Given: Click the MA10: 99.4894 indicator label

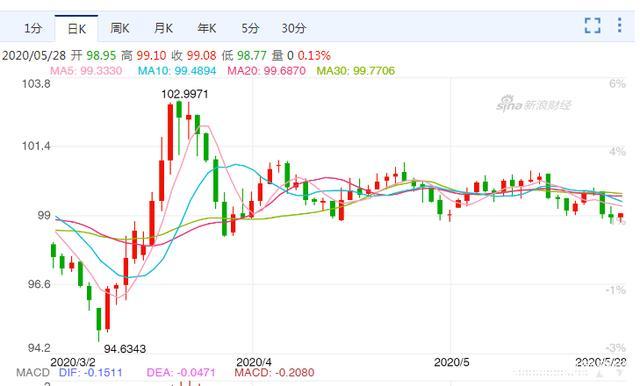Looking at the screenshot, I should point(177,71).
